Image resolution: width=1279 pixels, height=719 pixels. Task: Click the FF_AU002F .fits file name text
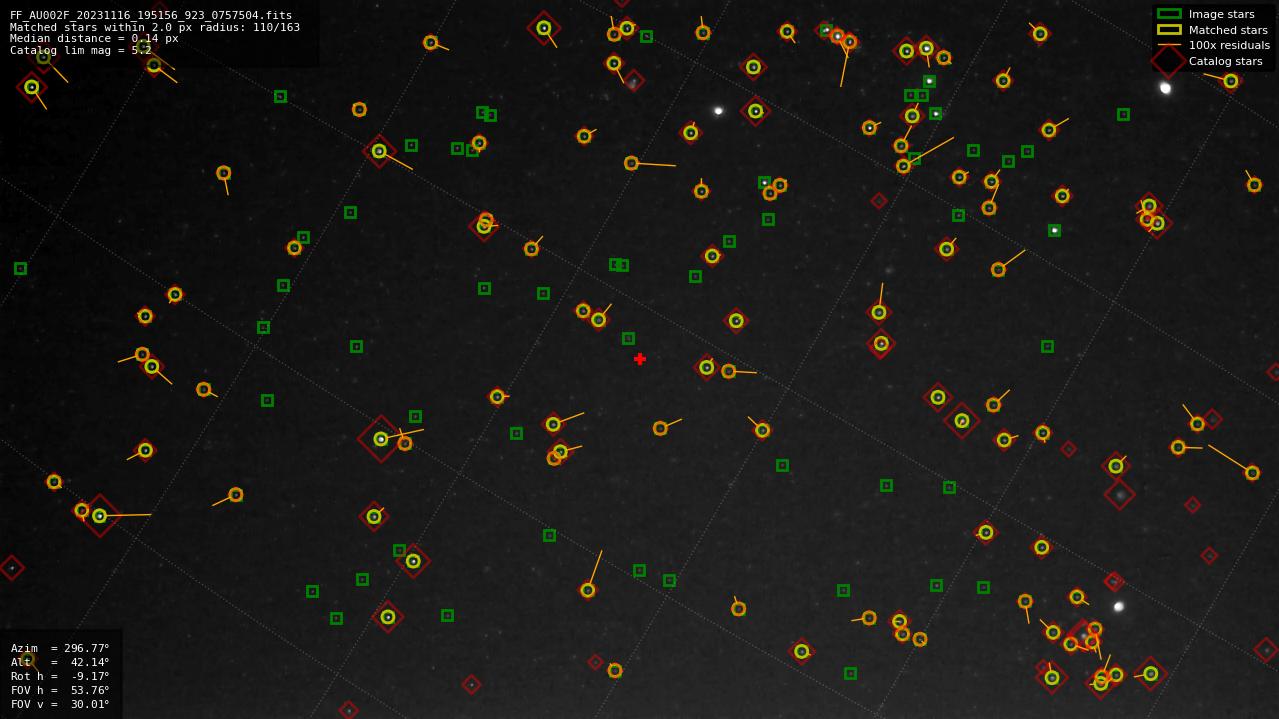coord(151,15)
